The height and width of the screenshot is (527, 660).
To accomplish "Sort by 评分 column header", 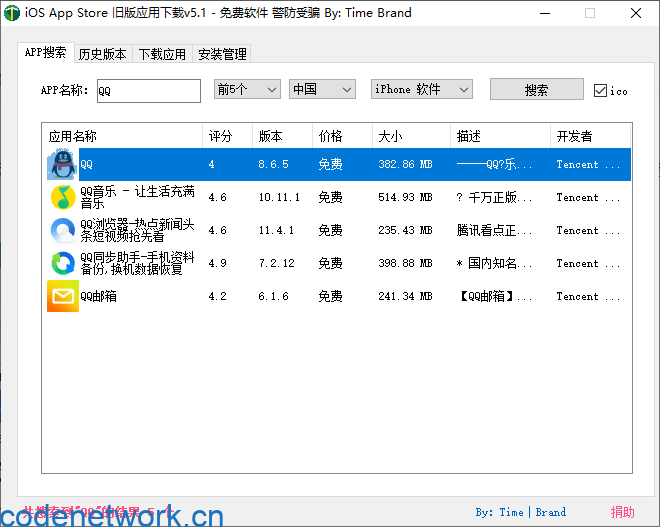I will point(227,136).
